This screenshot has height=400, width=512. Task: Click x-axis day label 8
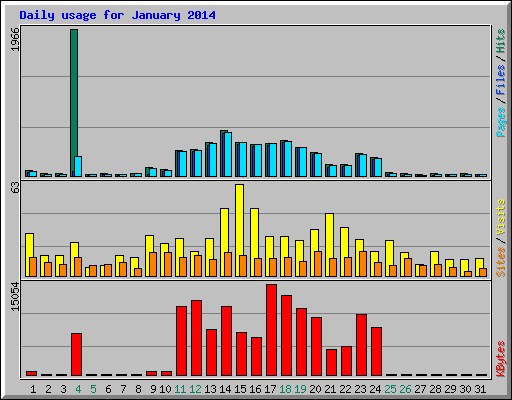point(138,389)
